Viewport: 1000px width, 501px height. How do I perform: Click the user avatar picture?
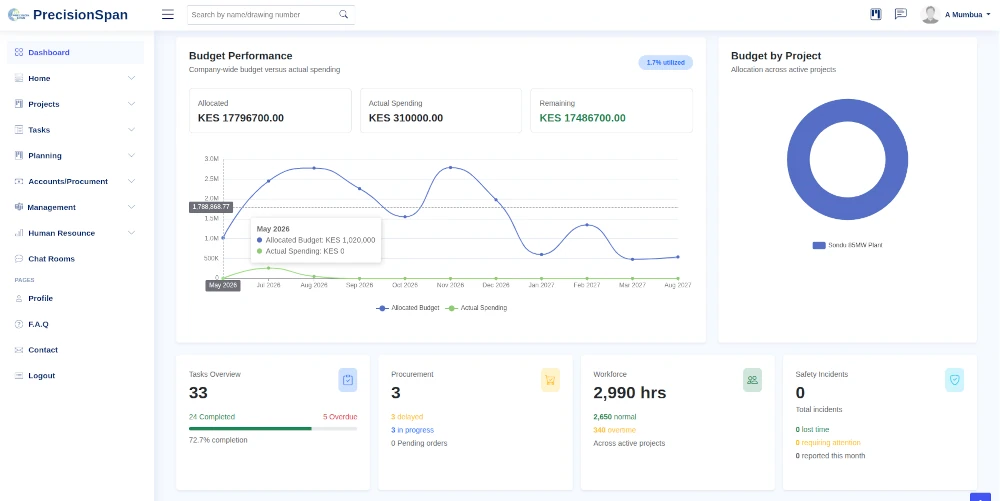pos(930,15)
